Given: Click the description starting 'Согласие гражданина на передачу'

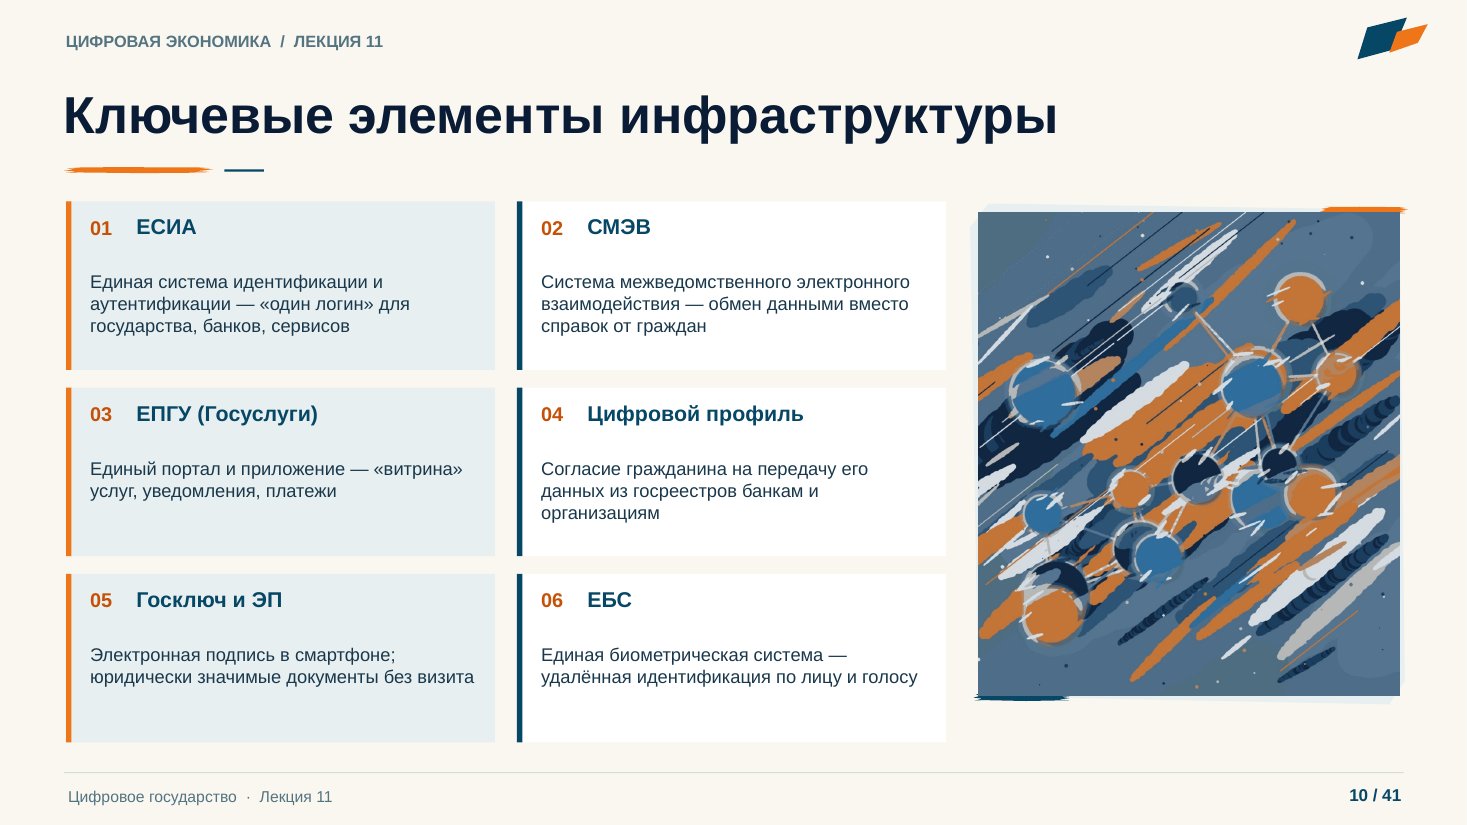Looking at the screenshot, I should [x=704, y=491].
